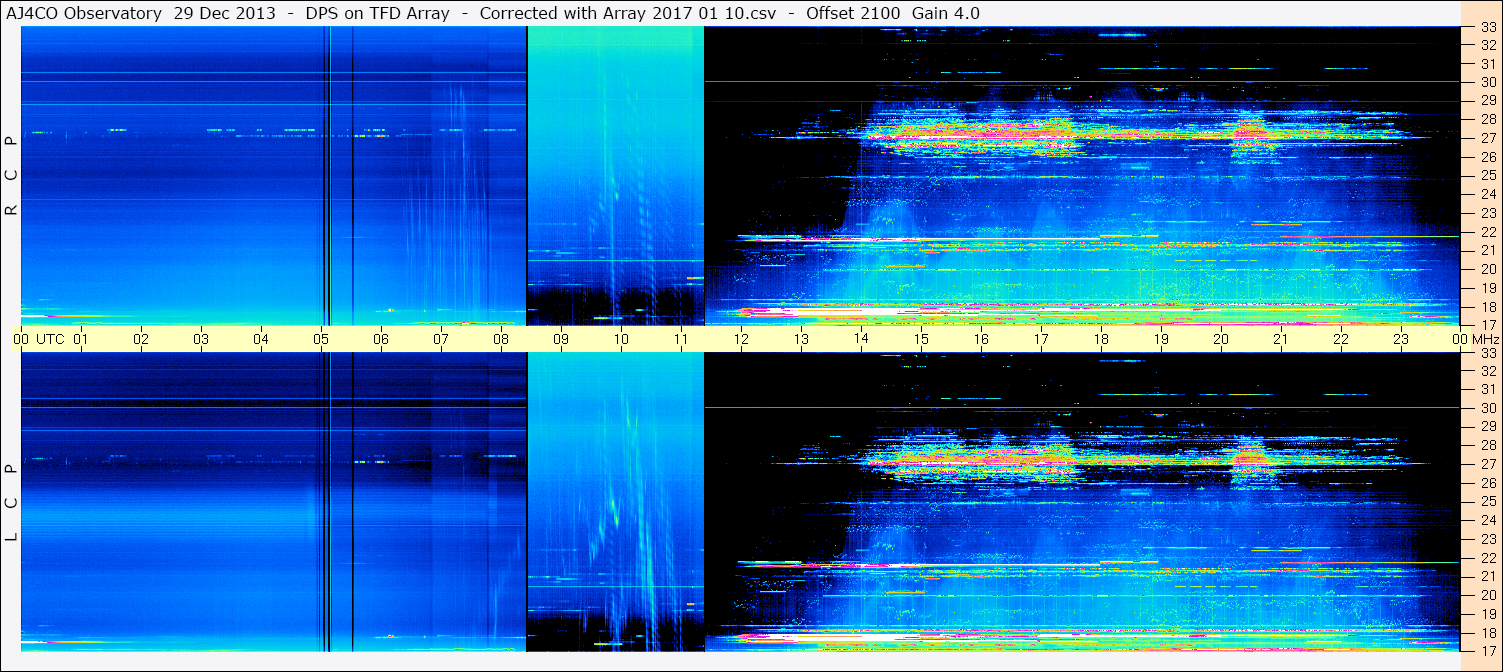Screen dimensions: 1503x672
Task: Click the 26 MHz tick of LCP panel
Action: [1488, 483]
